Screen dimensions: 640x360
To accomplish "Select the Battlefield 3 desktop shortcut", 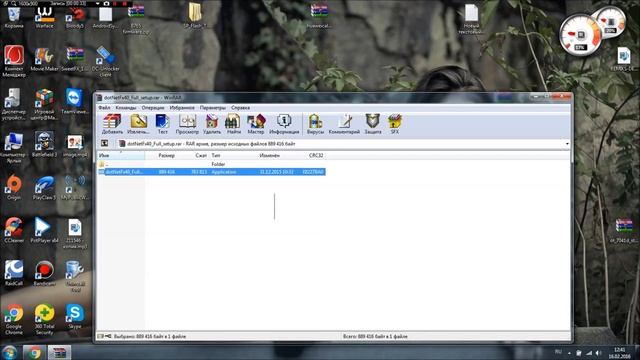I will (x=44, y=144).
